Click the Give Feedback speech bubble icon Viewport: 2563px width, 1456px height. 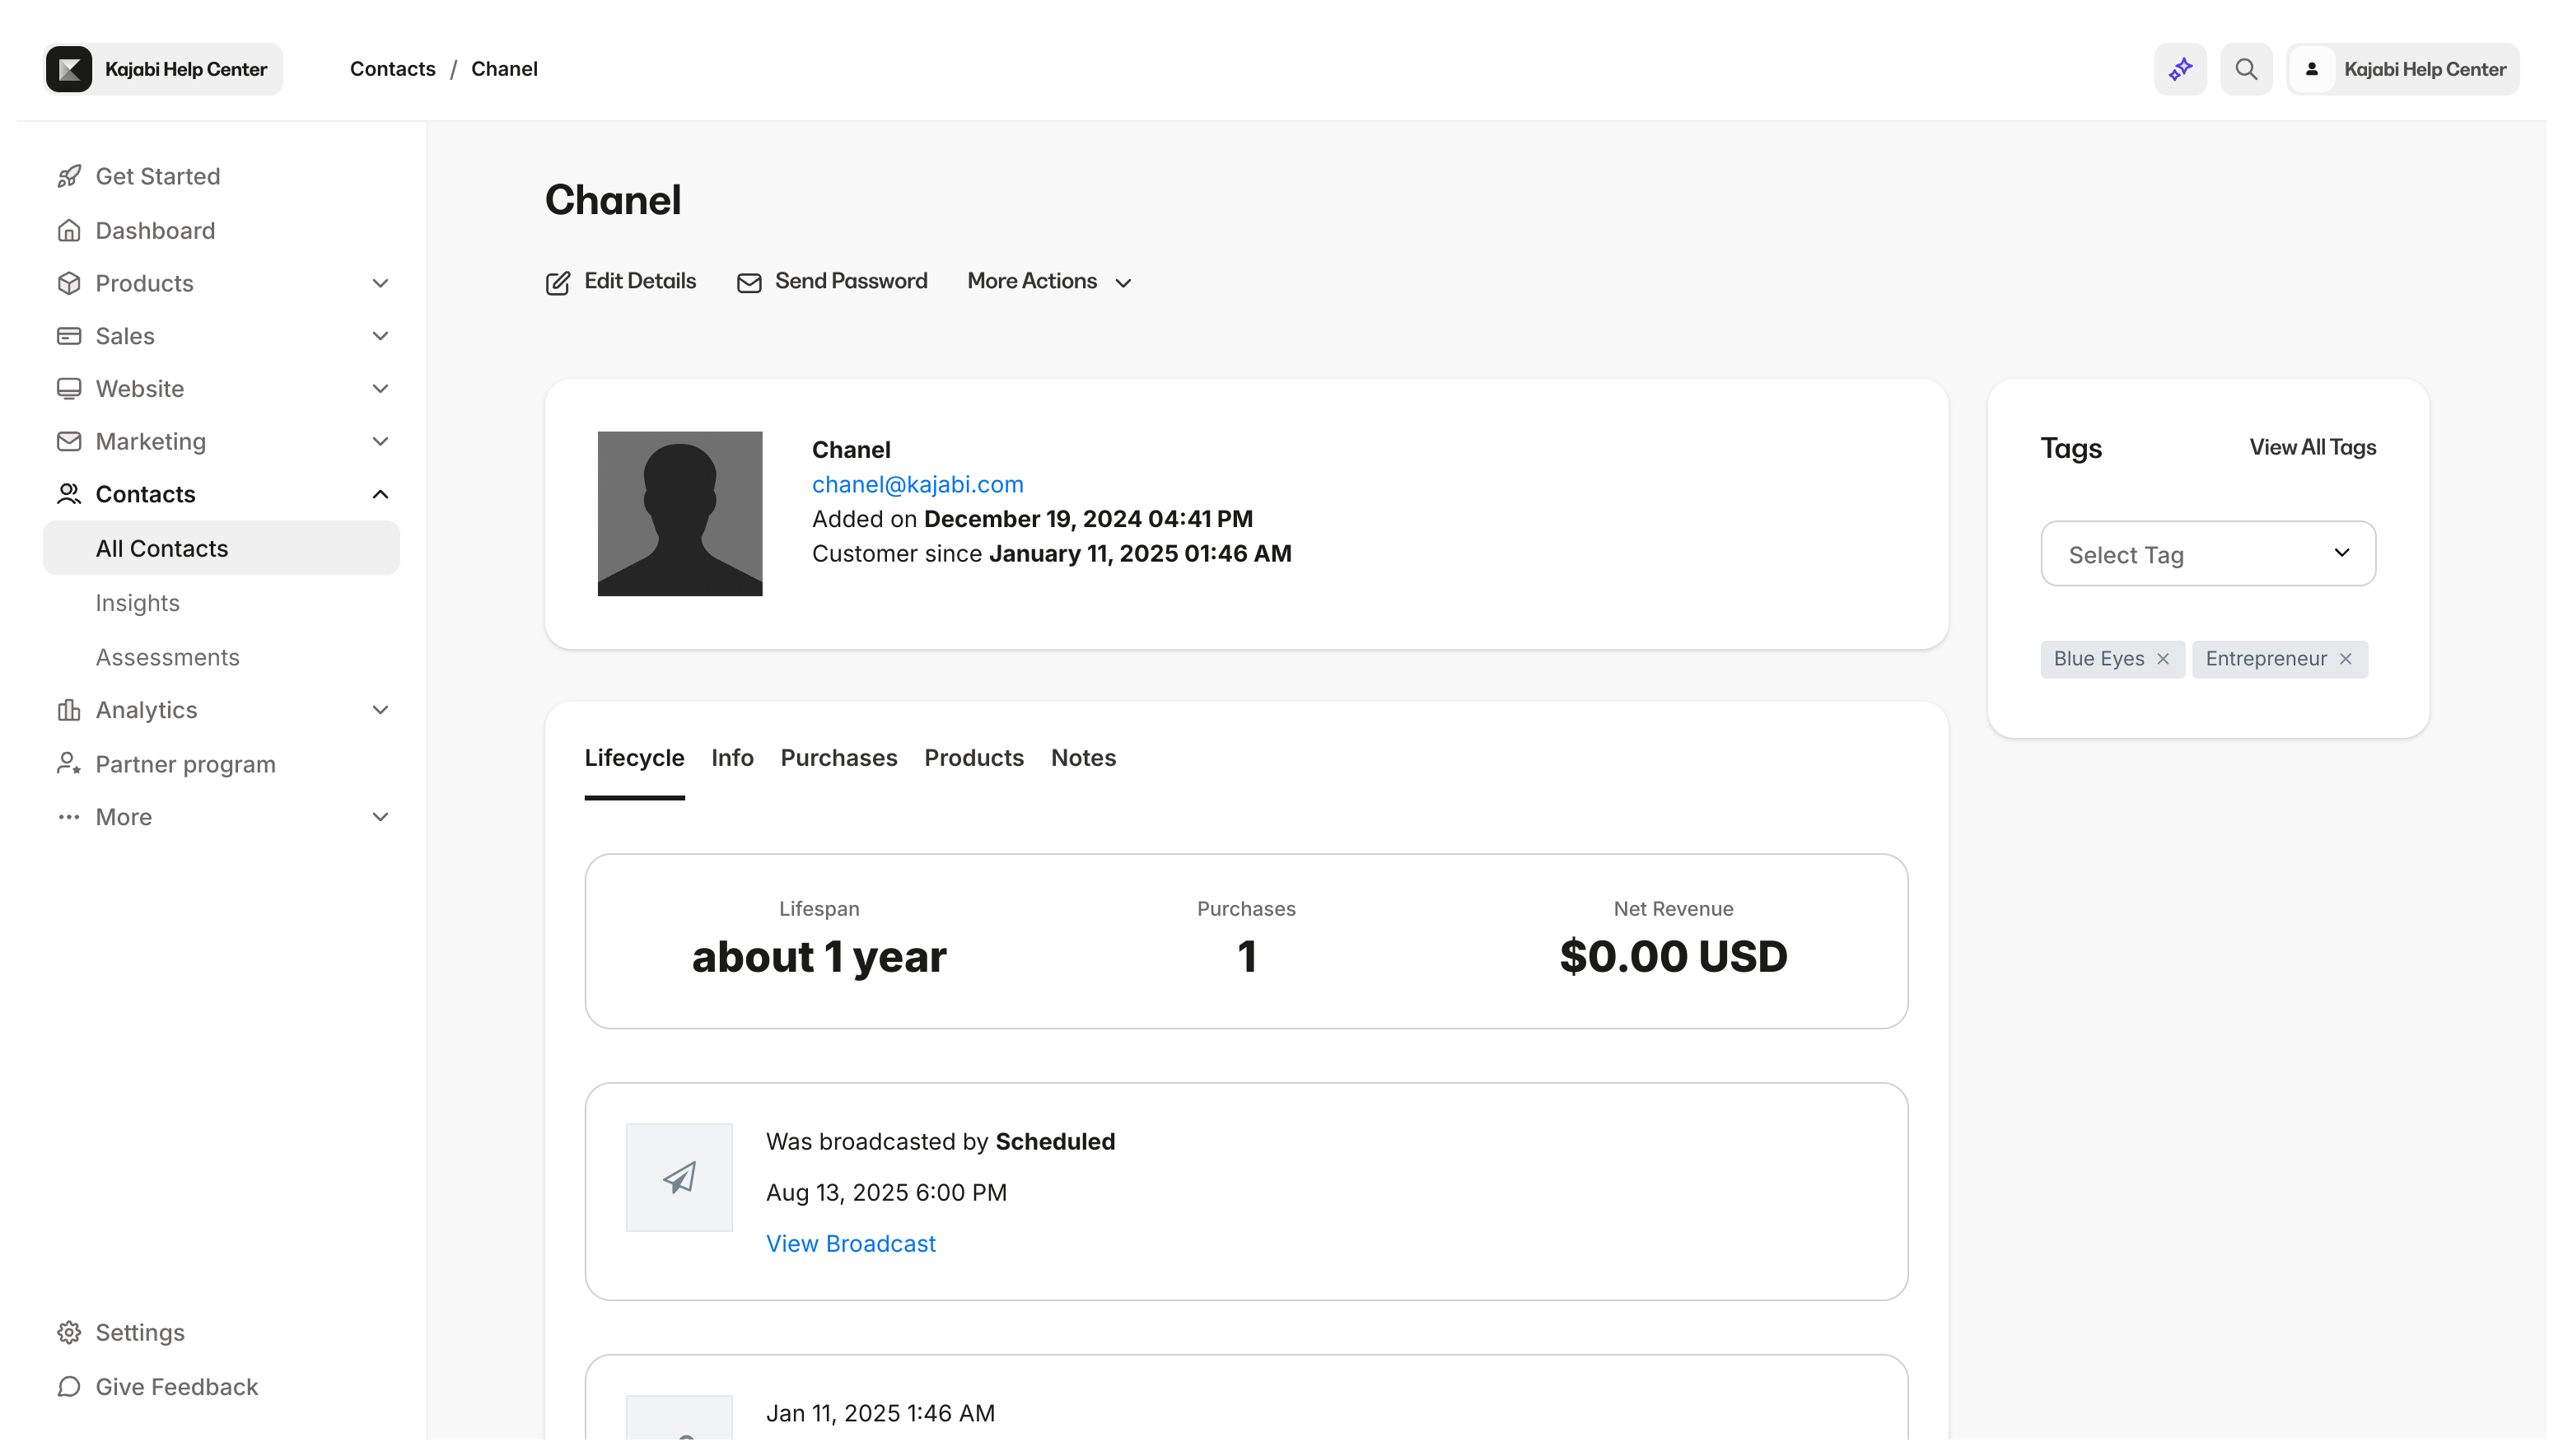(68, 1387)
